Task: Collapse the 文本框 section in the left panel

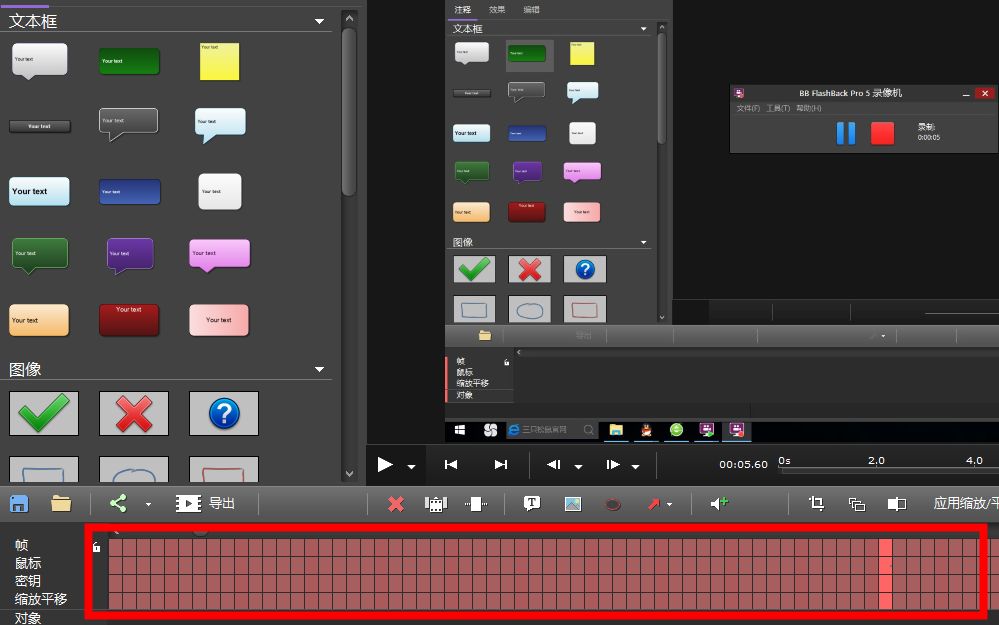Action: click(x=319, y=21)
